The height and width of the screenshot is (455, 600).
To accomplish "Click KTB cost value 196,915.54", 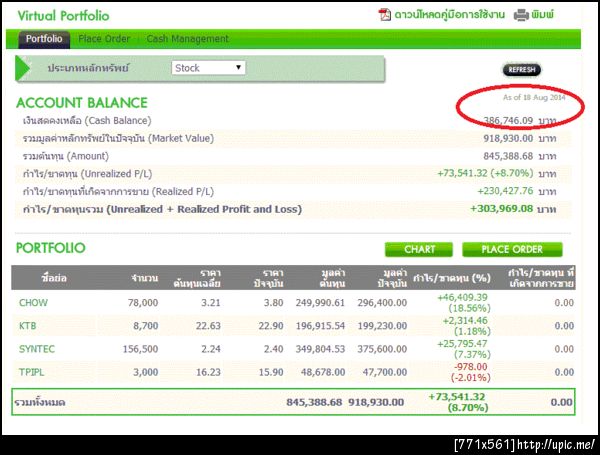I will click(320, 326).
